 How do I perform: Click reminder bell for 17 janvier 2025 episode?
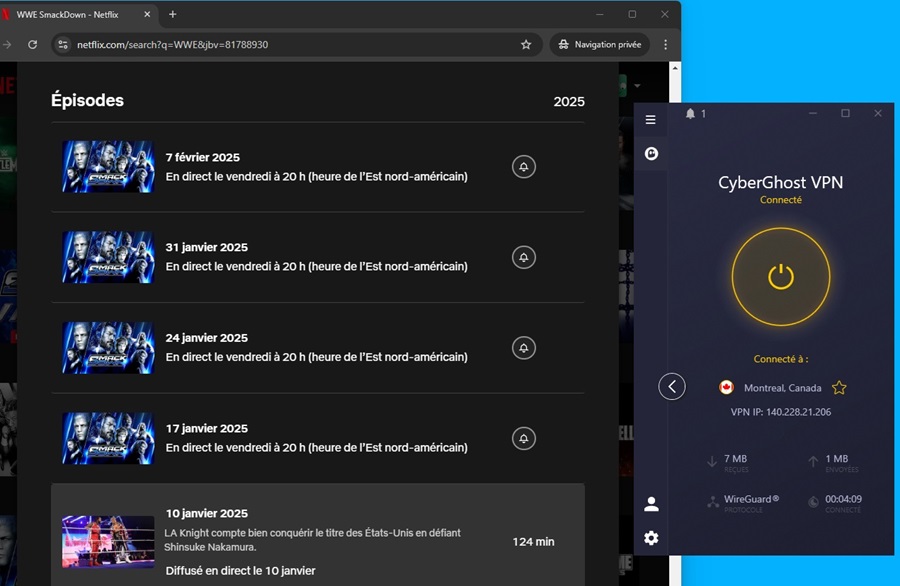[523, 438]
